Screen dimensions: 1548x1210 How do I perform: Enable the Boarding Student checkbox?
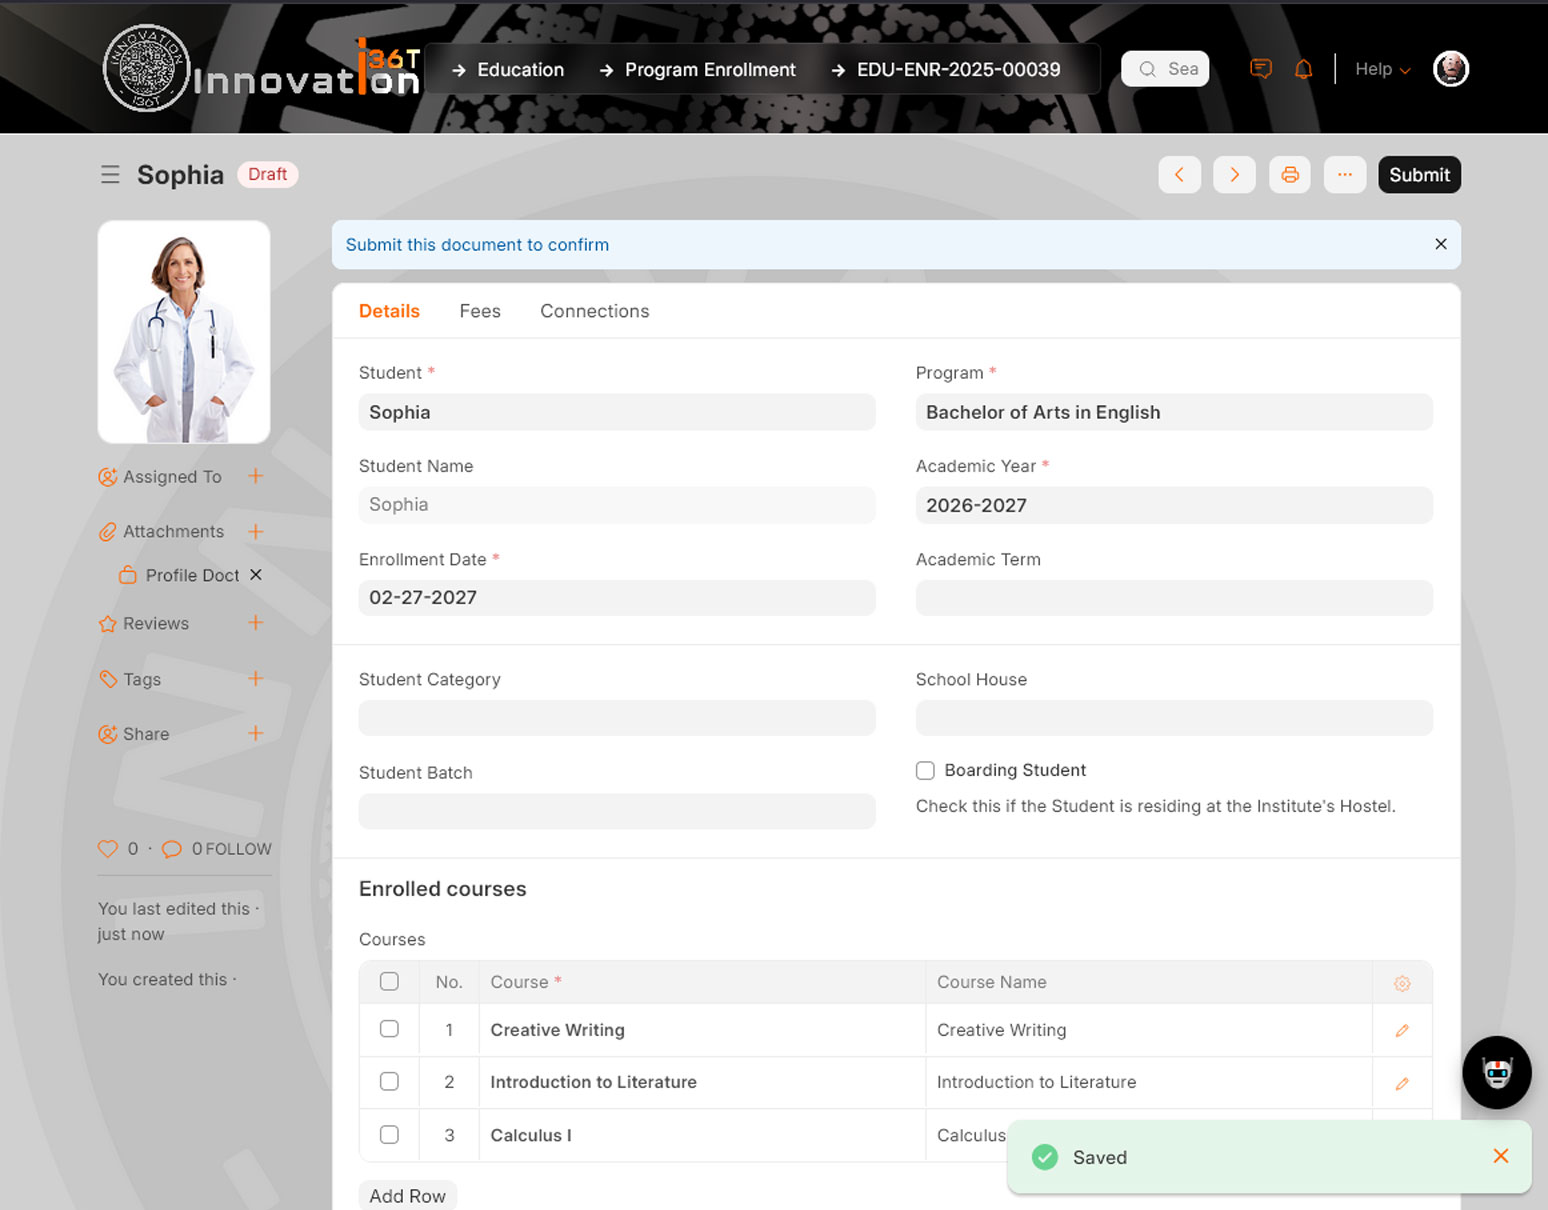coord(925,770)
